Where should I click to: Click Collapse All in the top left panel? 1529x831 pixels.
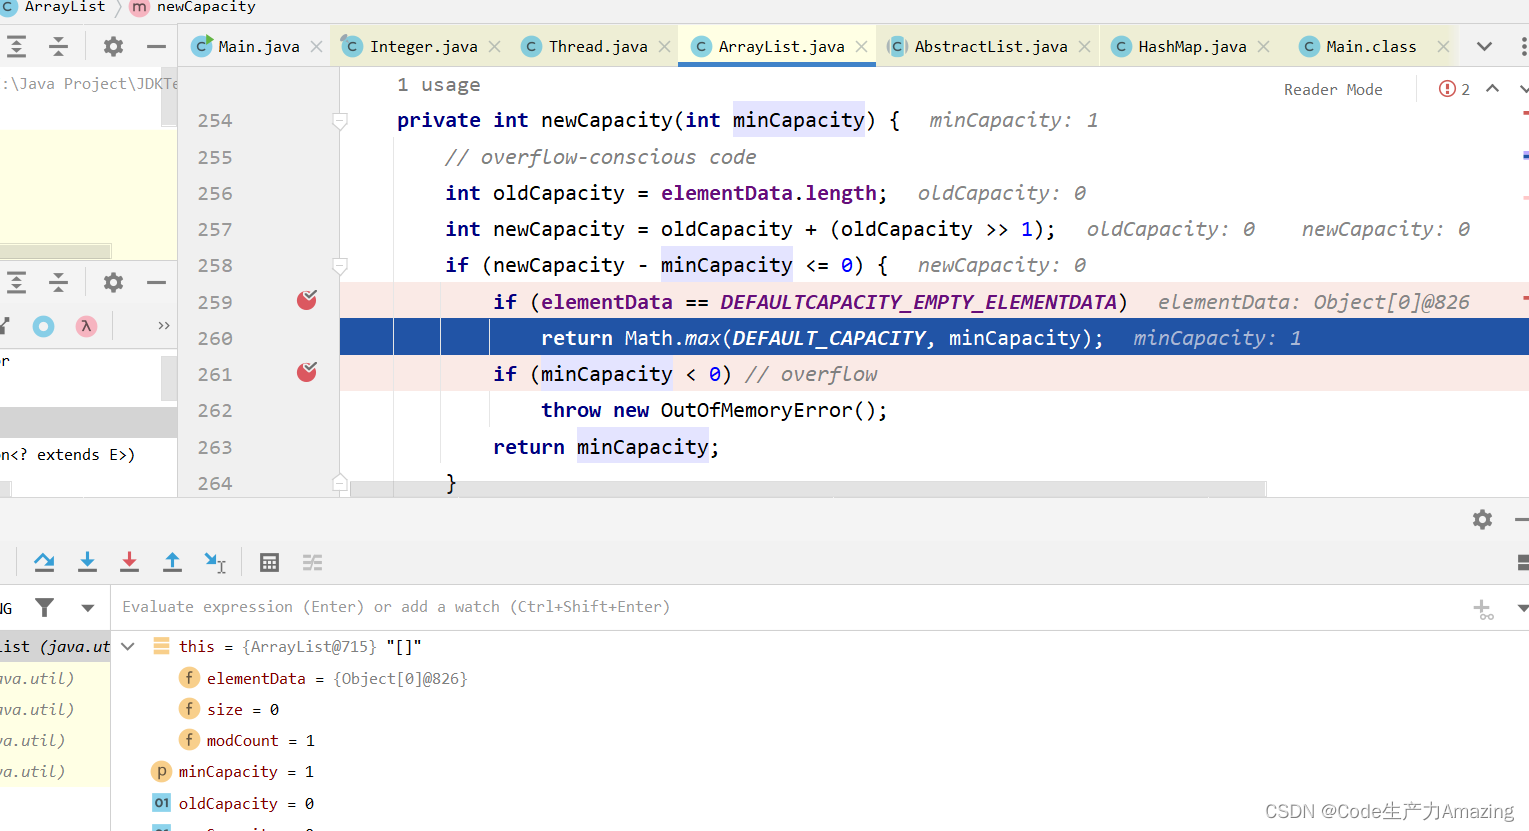coord(59,46)
